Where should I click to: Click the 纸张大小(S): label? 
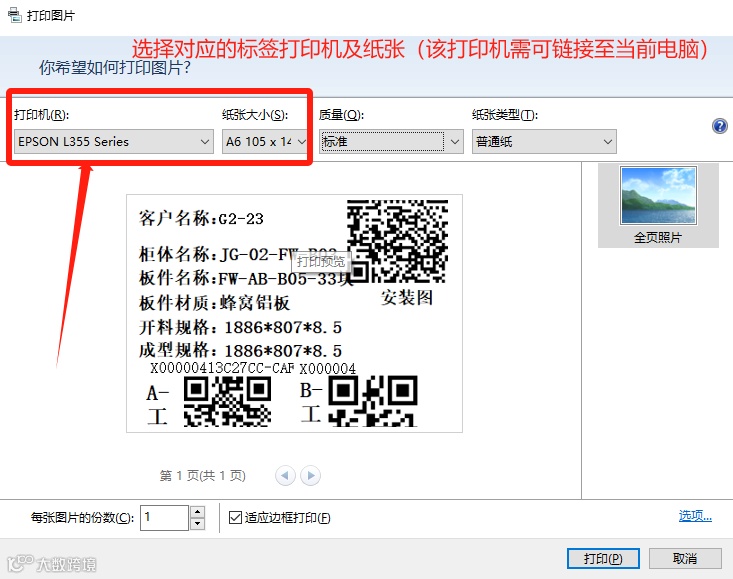[x=255, y=114]
